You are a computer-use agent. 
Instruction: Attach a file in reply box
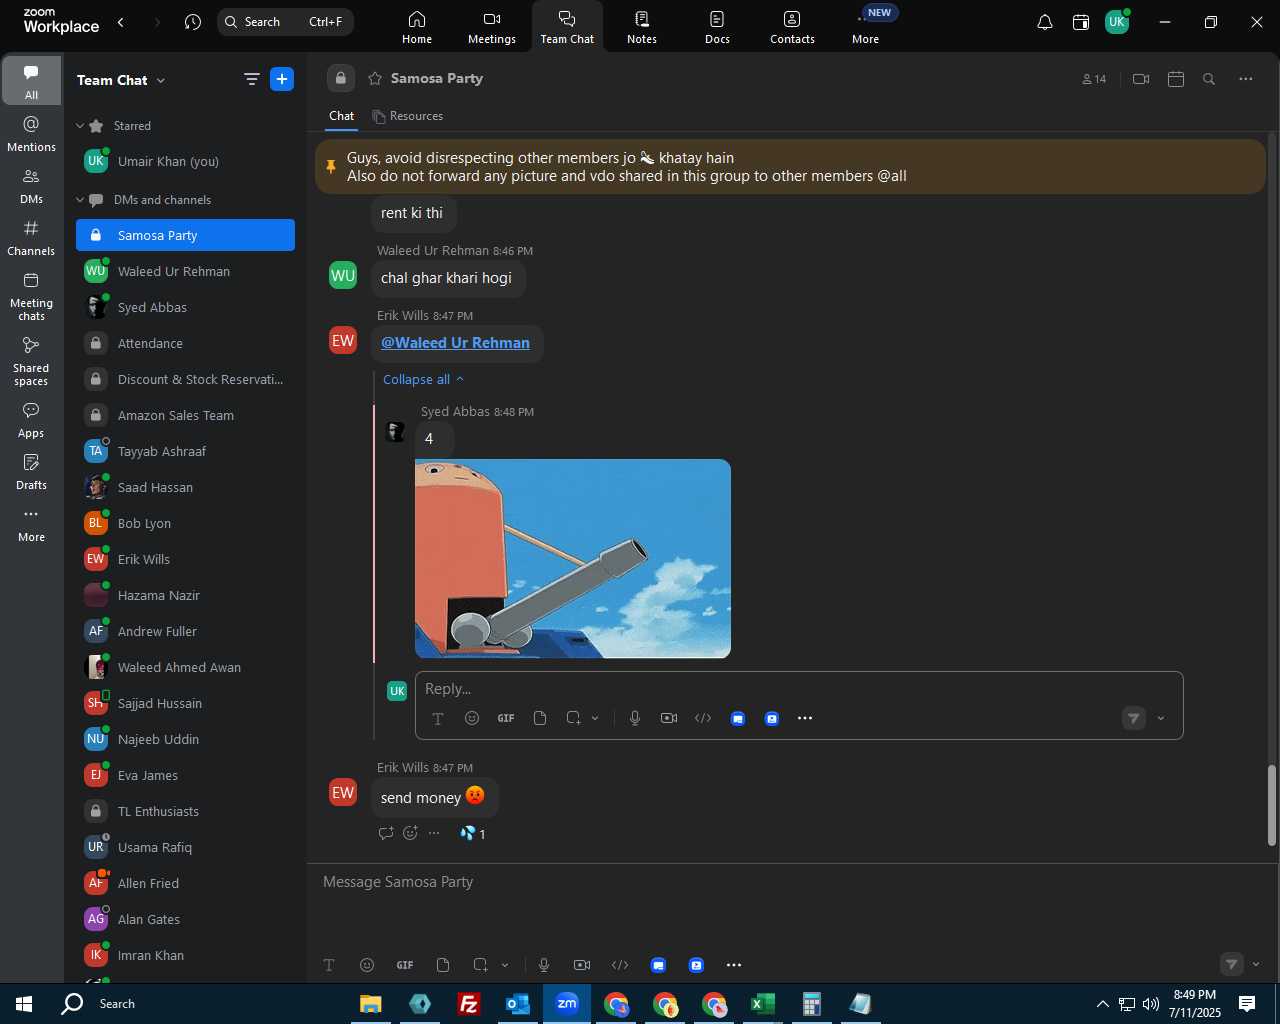click(540, 718)
